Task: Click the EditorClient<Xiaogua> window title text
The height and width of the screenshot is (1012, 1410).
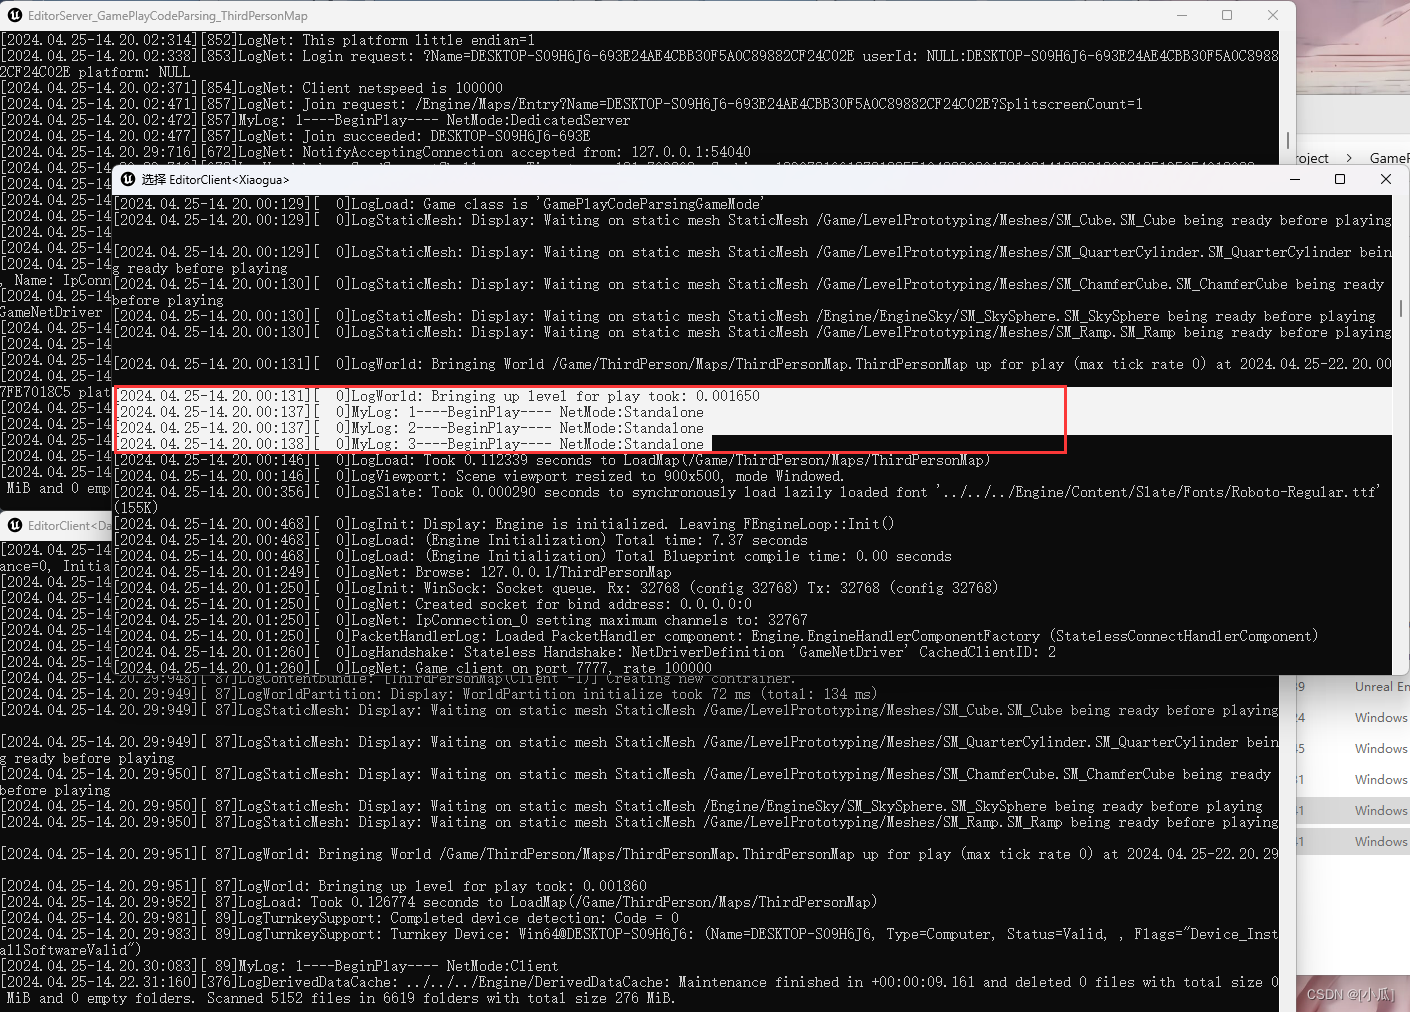Action: tap(216, 180)
